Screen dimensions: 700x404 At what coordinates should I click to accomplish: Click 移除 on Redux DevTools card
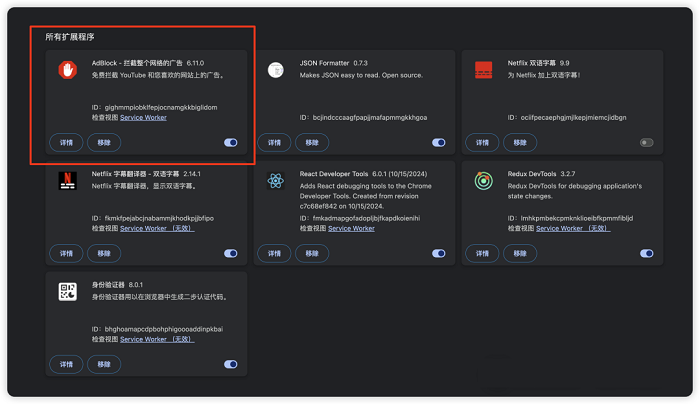520,253
